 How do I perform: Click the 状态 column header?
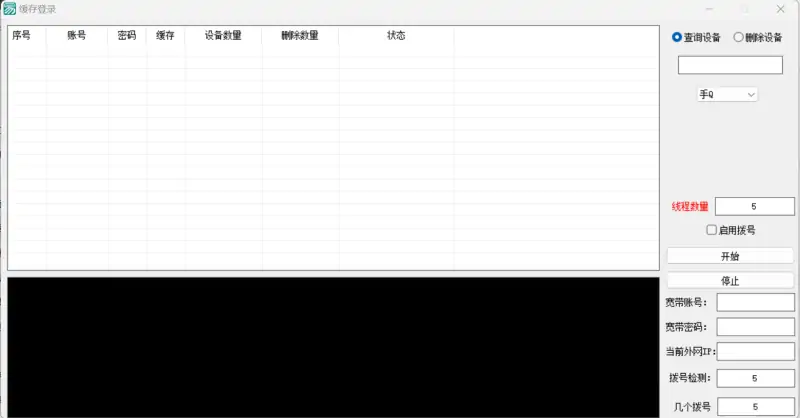click(x=396, y=35)
